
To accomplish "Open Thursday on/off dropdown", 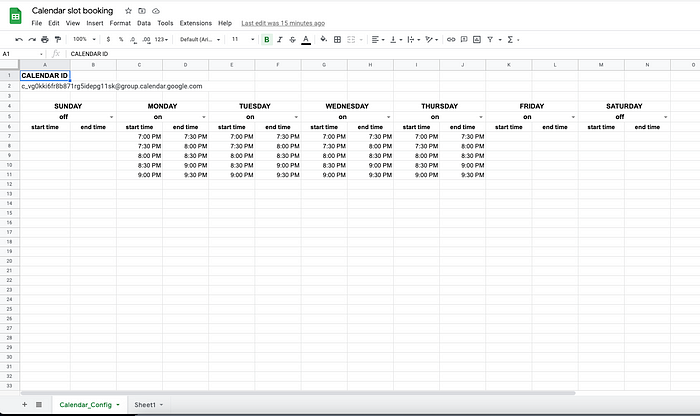I will point(481,117).
